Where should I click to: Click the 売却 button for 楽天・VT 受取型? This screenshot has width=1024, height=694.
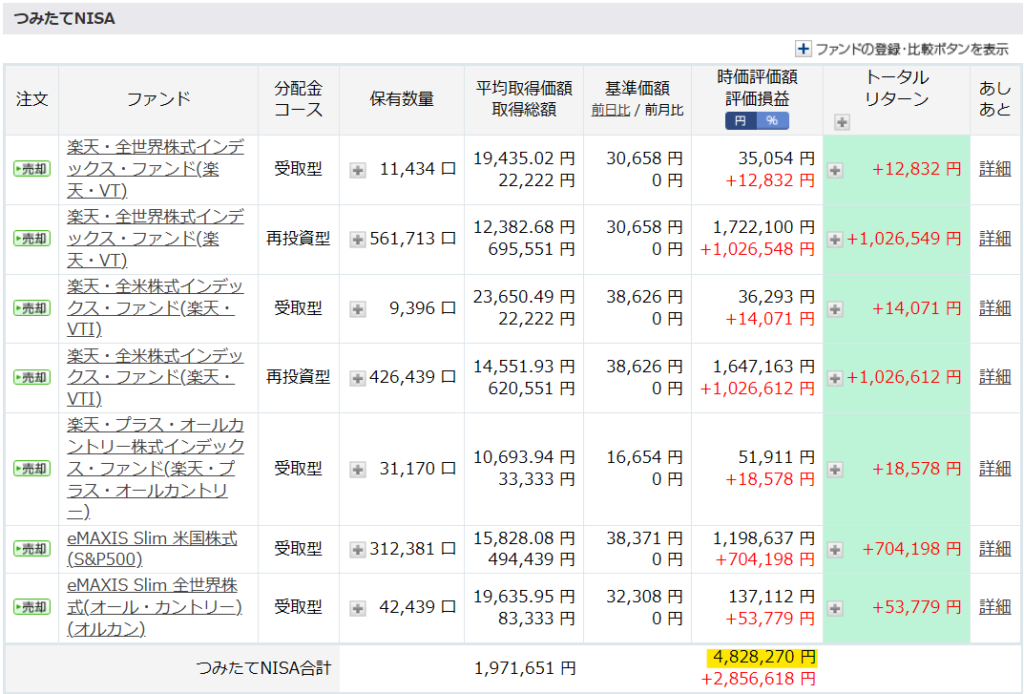[31, 169]
